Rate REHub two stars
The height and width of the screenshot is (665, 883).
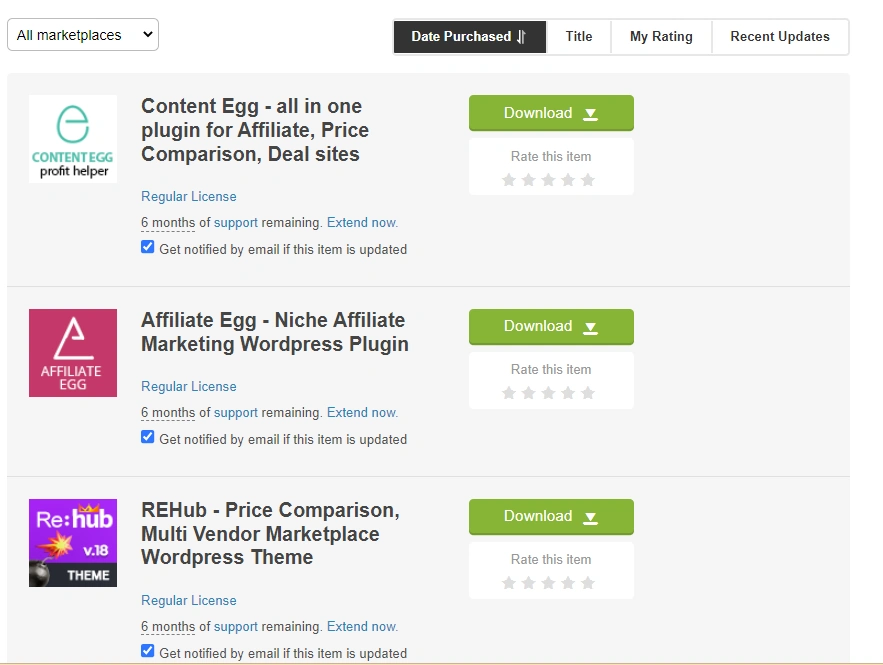point(528,583)
